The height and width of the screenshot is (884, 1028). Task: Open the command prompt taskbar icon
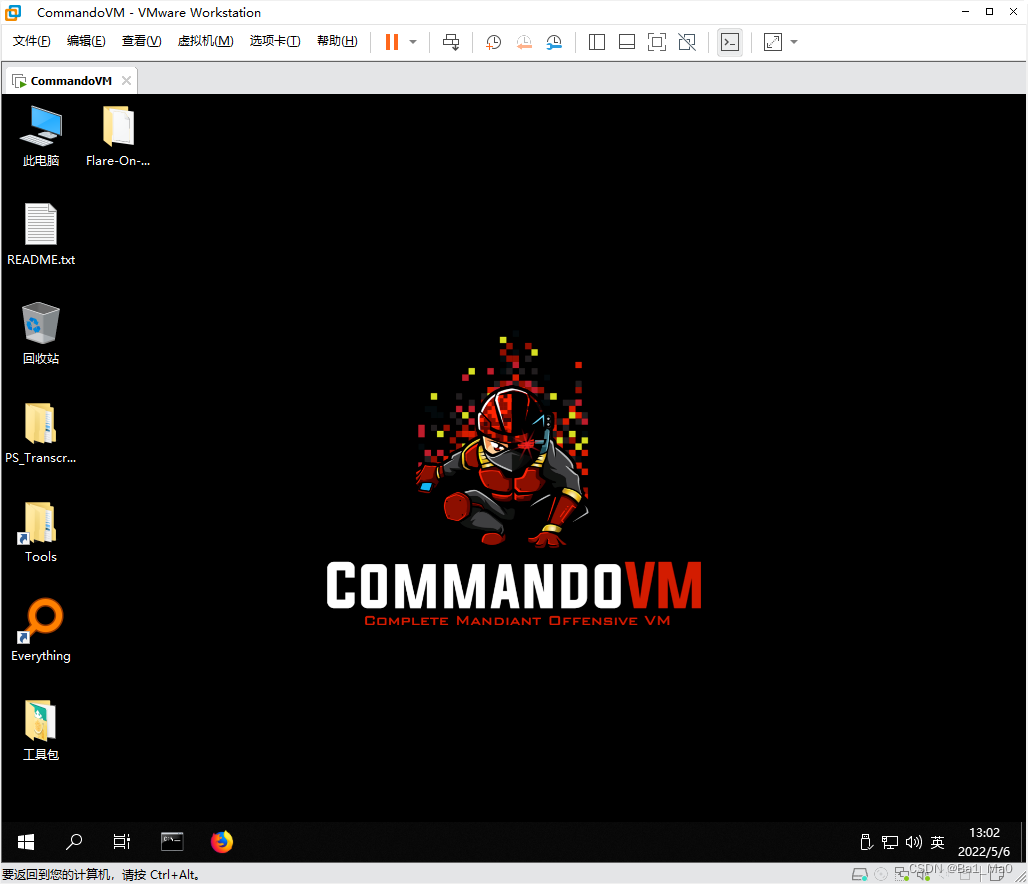(x=172, y=842)
